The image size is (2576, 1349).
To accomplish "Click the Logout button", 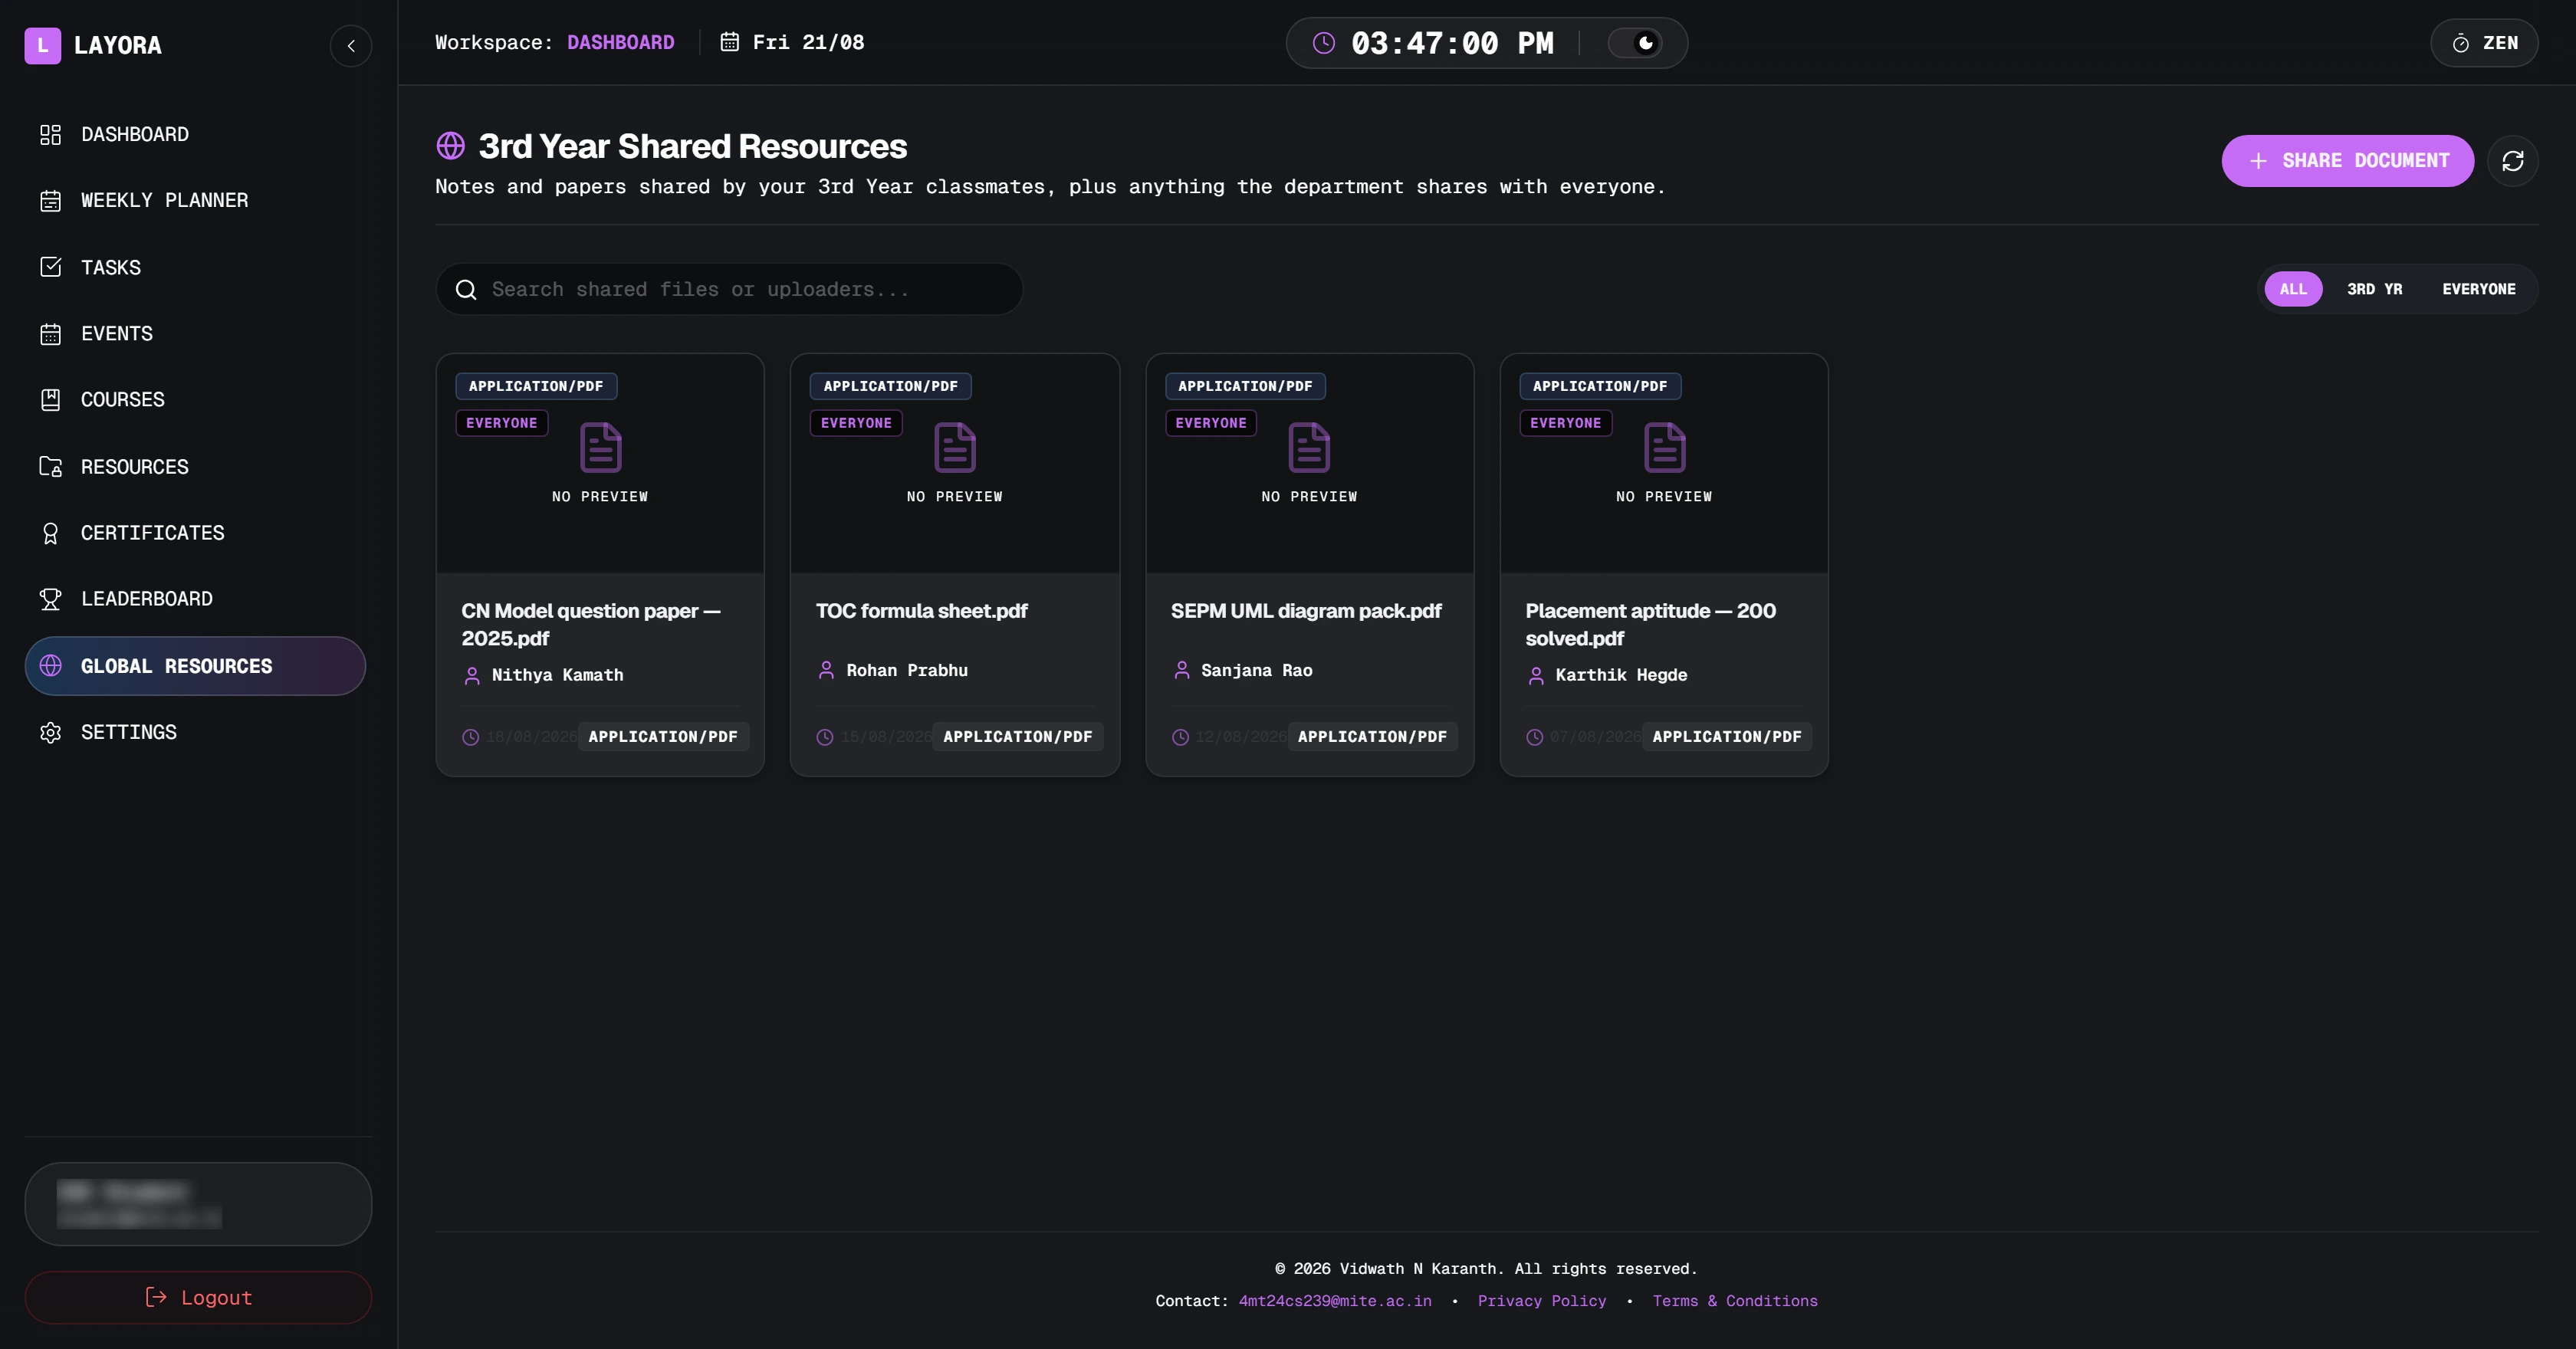I will [x=198, y=1297].
